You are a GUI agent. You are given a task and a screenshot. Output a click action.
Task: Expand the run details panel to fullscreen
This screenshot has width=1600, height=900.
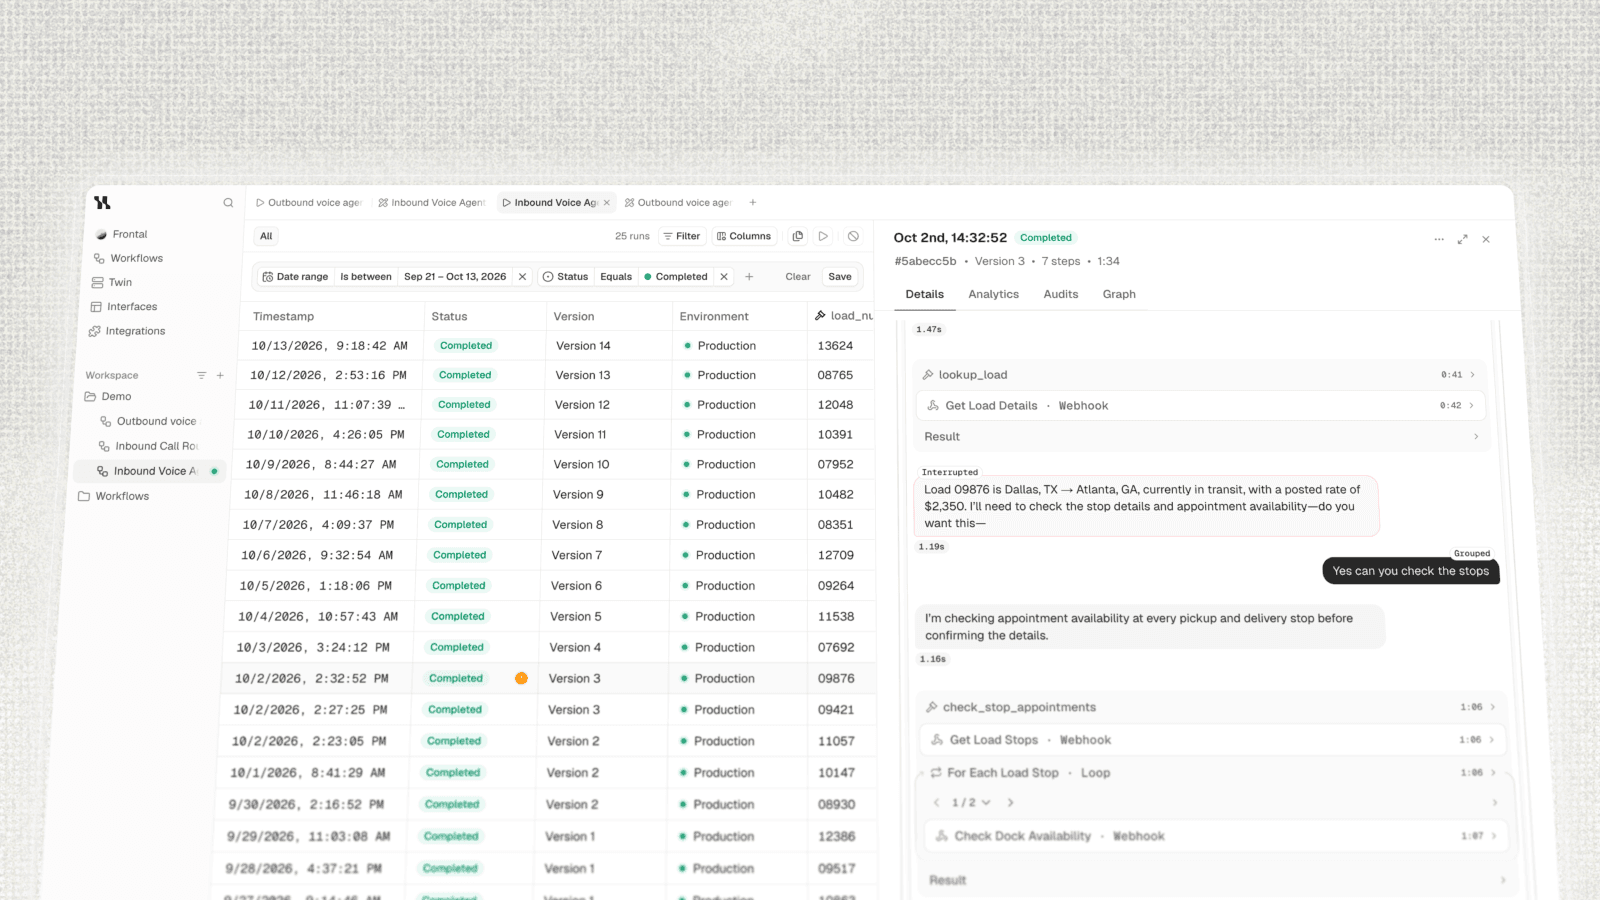pyautogui.click(x=1463, y=239)
